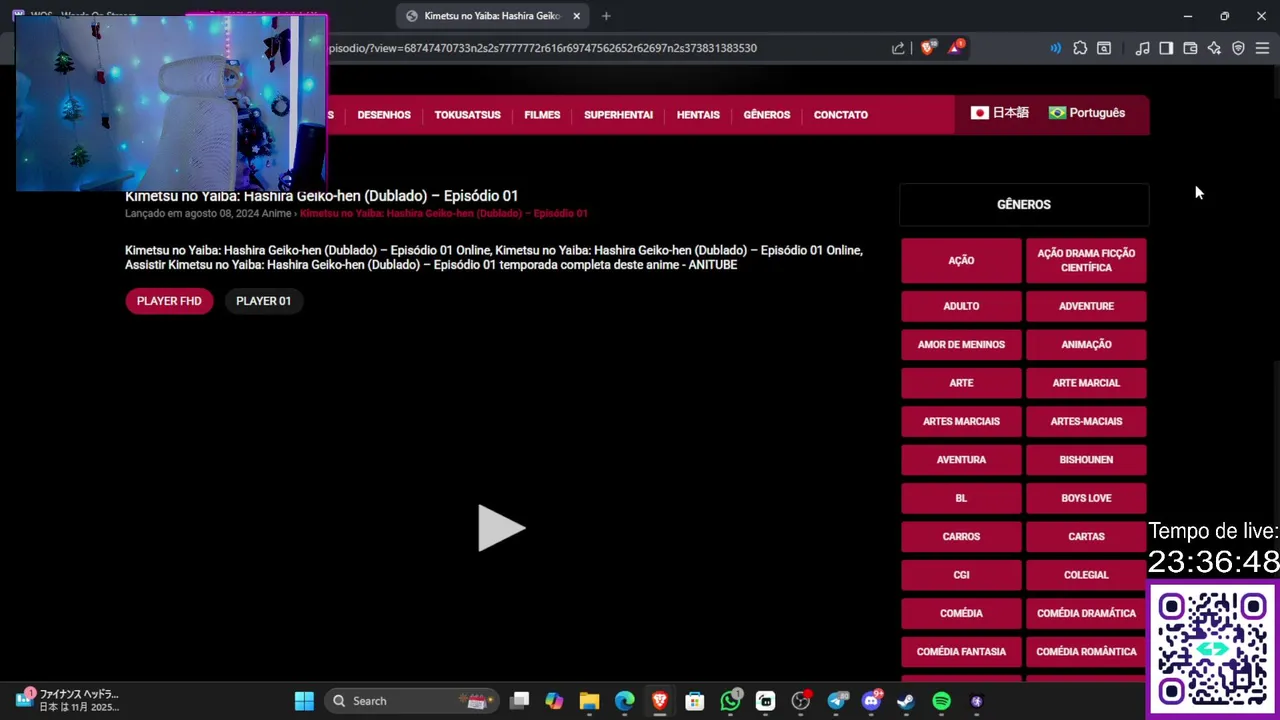Viewport: 1280px width, 720px height.
Task: Select the COMÉDIA genre
Action: tap(961, 613)
